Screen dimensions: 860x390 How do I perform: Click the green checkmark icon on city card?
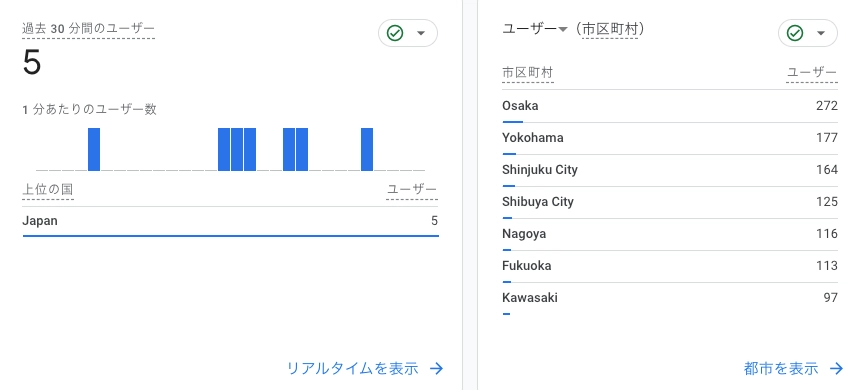click(x=795, y=33)
